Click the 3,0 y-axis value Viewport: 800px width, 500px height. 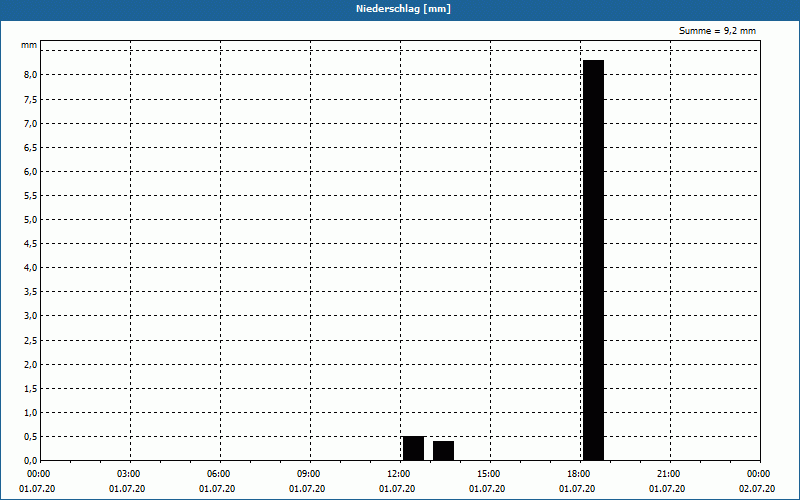(31, 315)
